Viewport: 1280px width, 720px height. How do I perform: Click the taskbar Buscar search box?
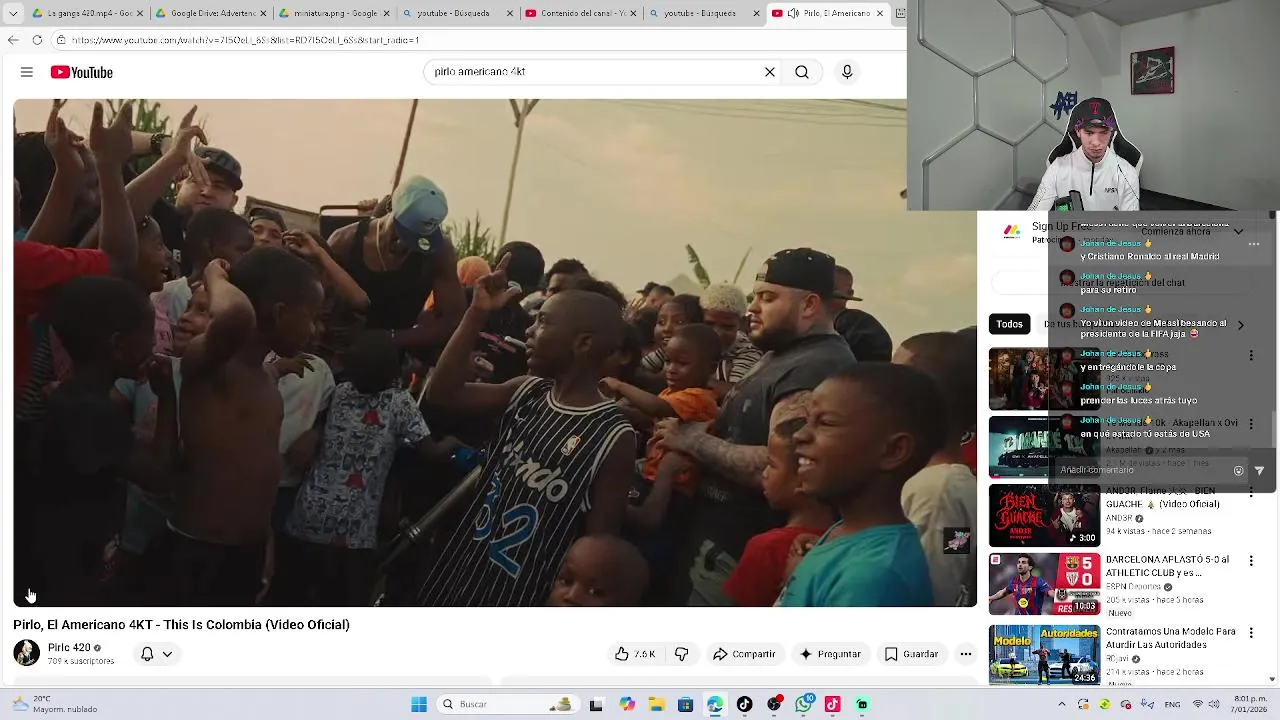pos(506,704)
